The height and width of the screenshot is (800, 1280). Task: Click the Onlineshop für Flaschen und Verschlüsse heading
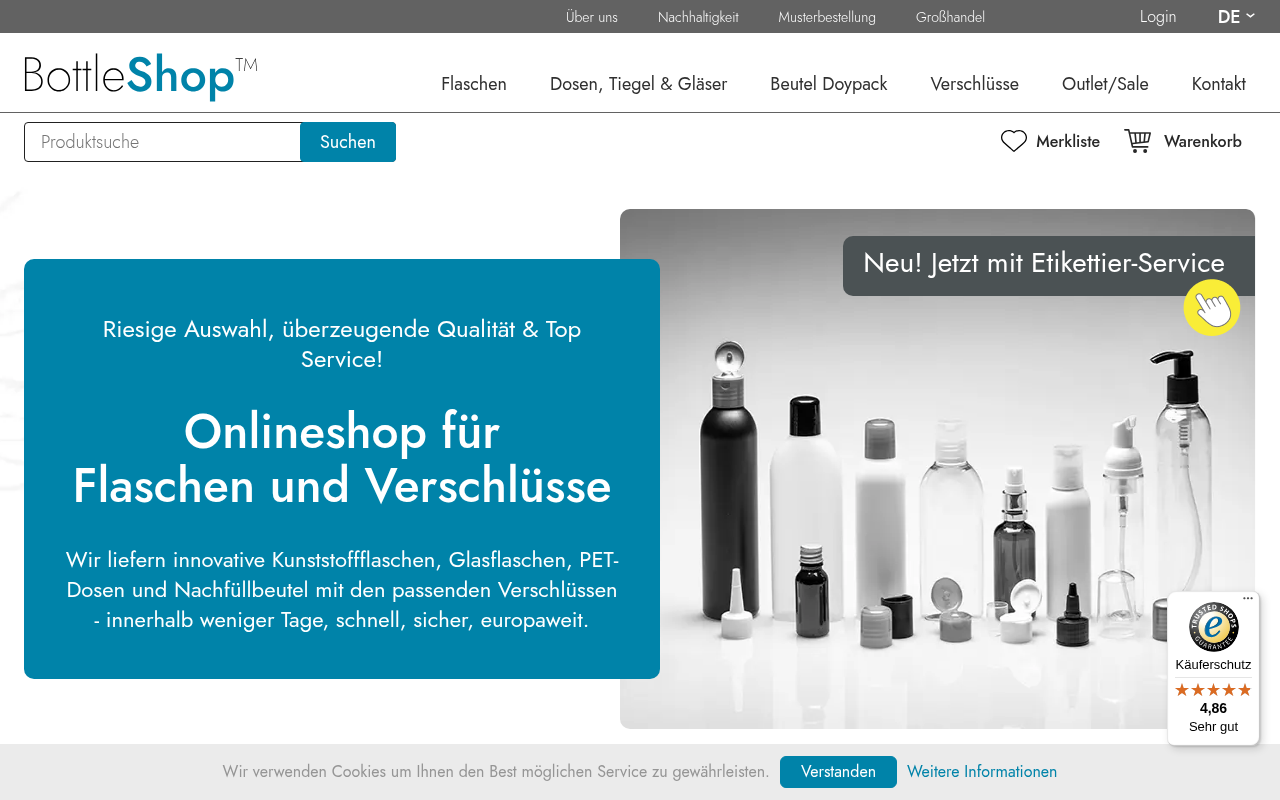point(342,459)
